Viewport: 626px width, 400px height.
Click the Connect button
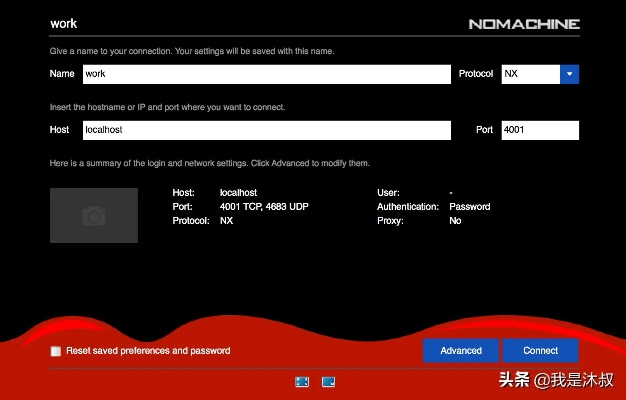(x=541, y=350)
